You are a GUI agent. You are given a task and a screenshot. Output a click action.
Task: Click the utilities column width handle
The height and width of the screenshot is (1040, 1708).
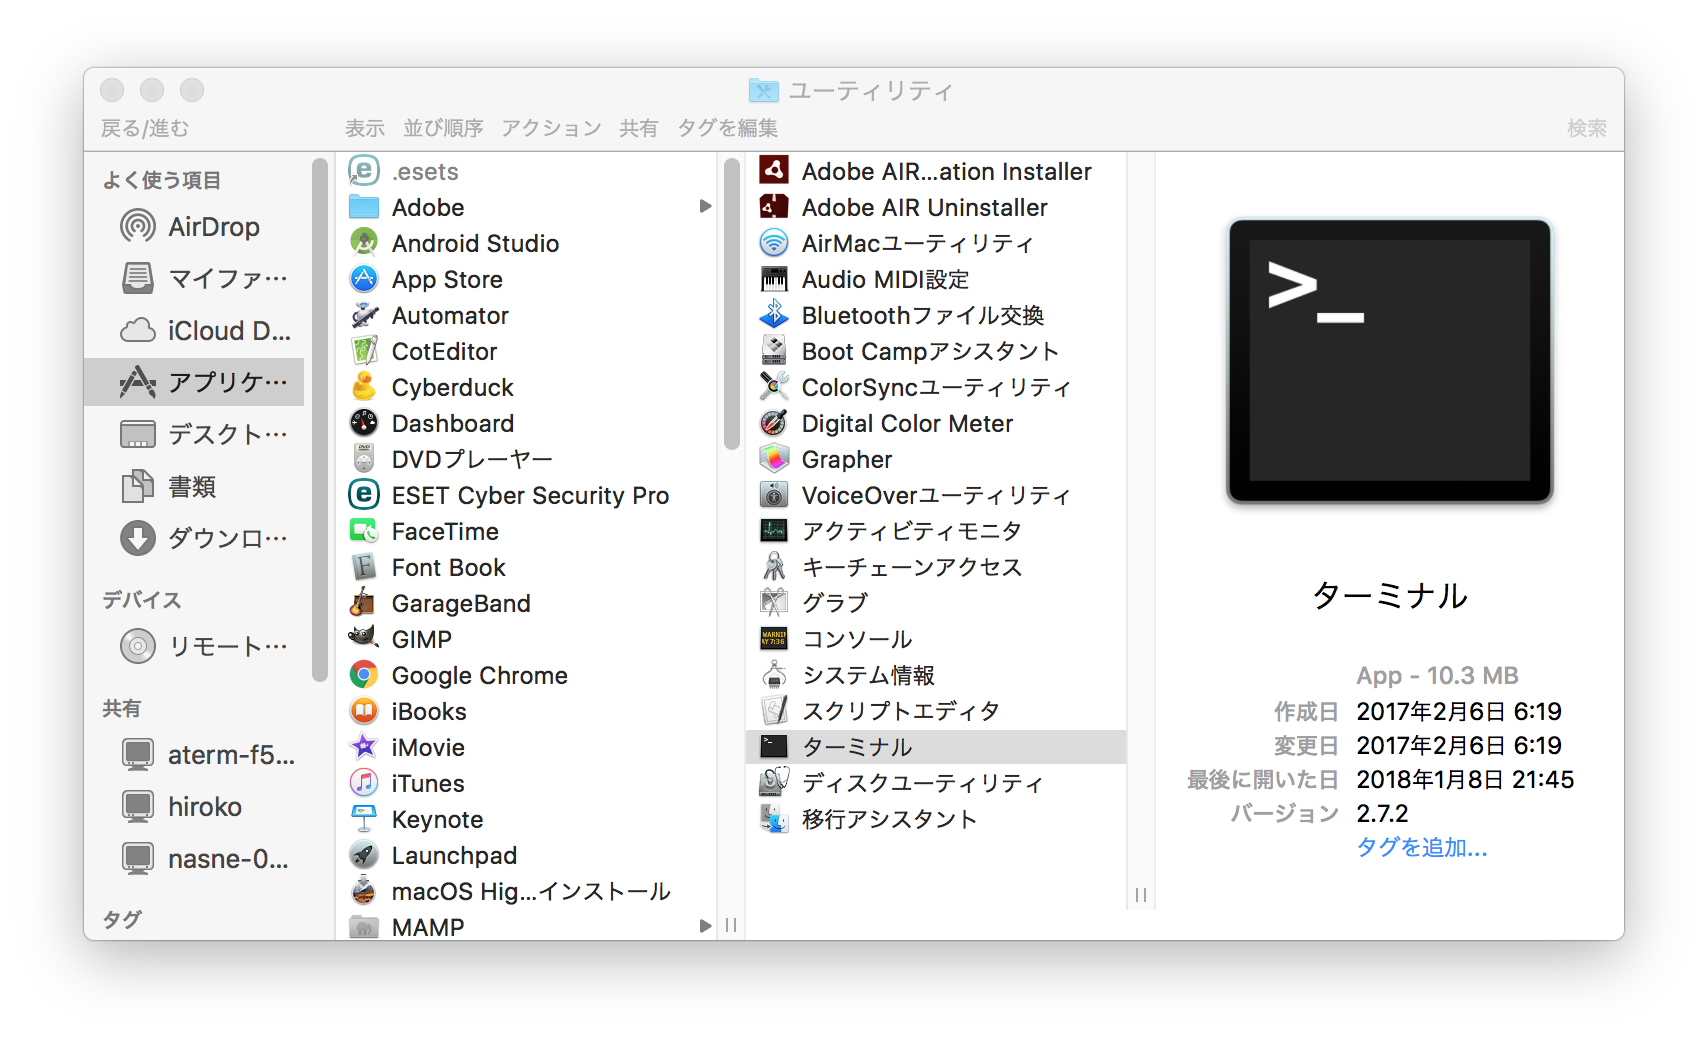coord(1141,895)
